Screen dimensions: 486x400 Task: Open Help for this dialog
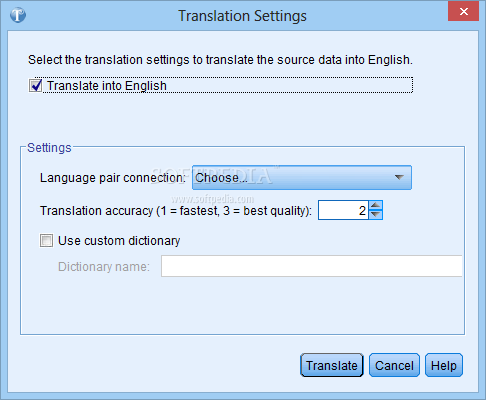[x=444, y=365]
